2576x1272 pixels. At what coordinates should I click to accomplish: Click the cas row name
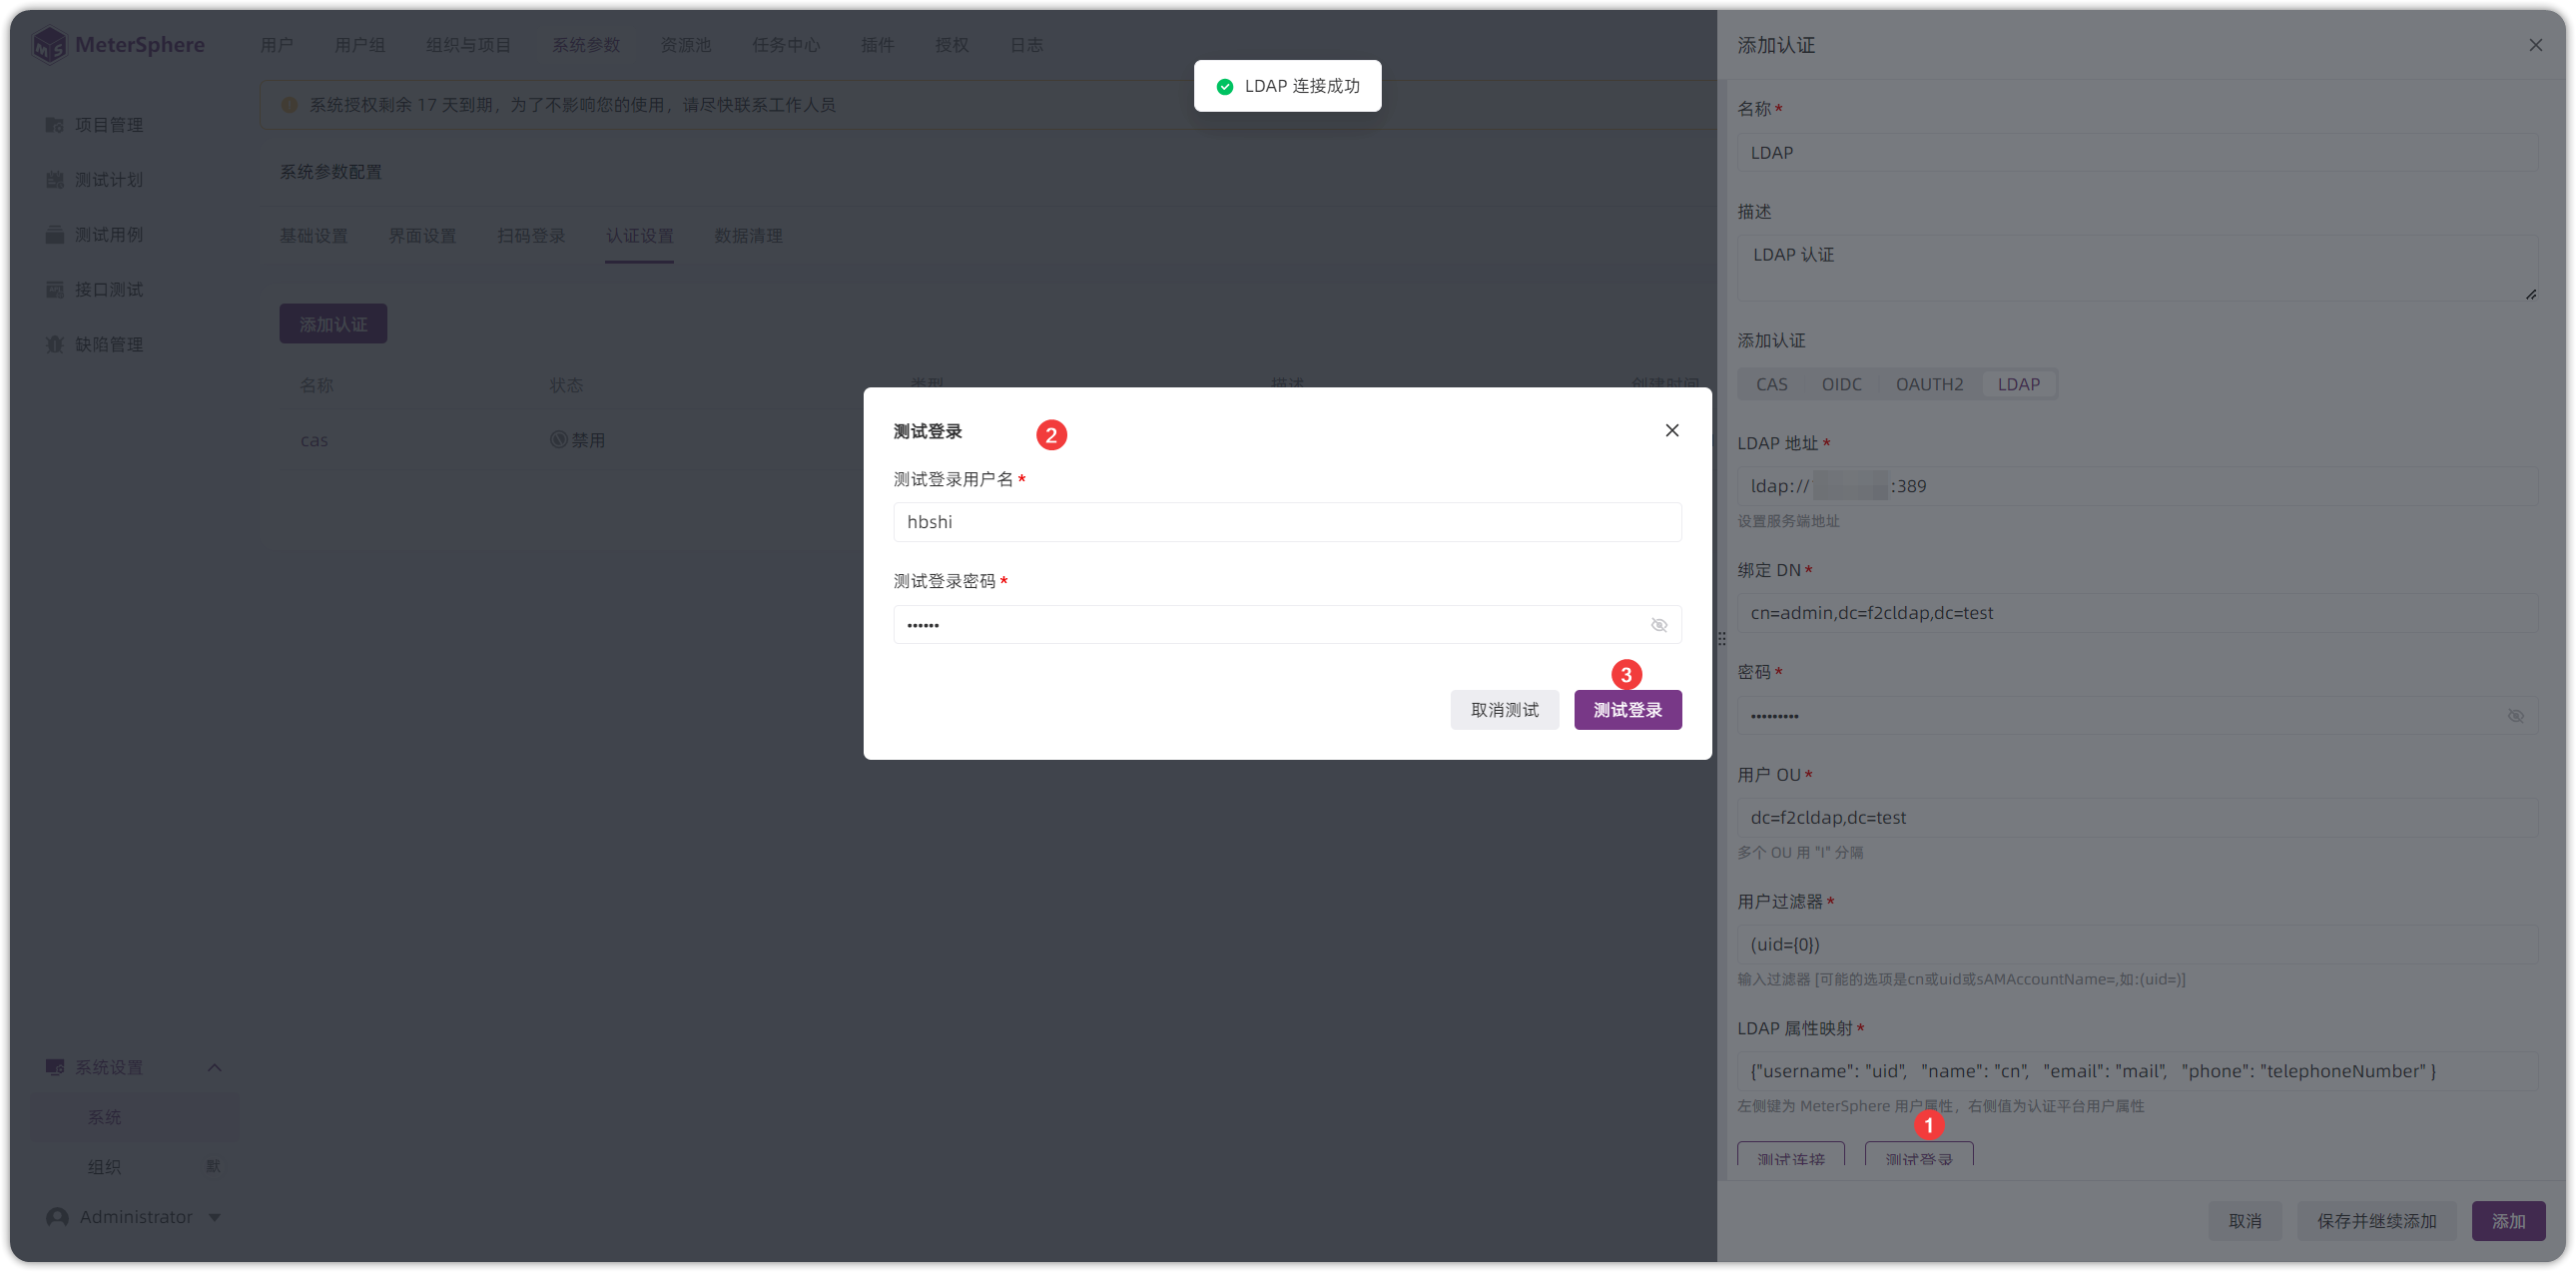click(x=314, y=440)
